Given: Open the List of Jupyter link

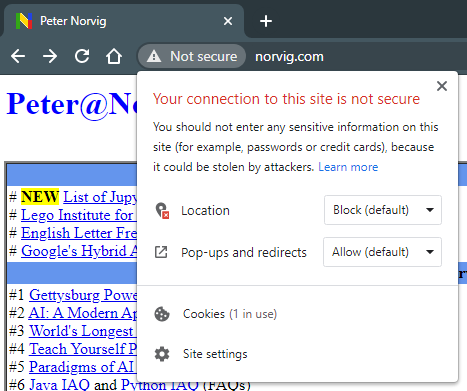Looking at the screenshot, I should click(100, 197).
